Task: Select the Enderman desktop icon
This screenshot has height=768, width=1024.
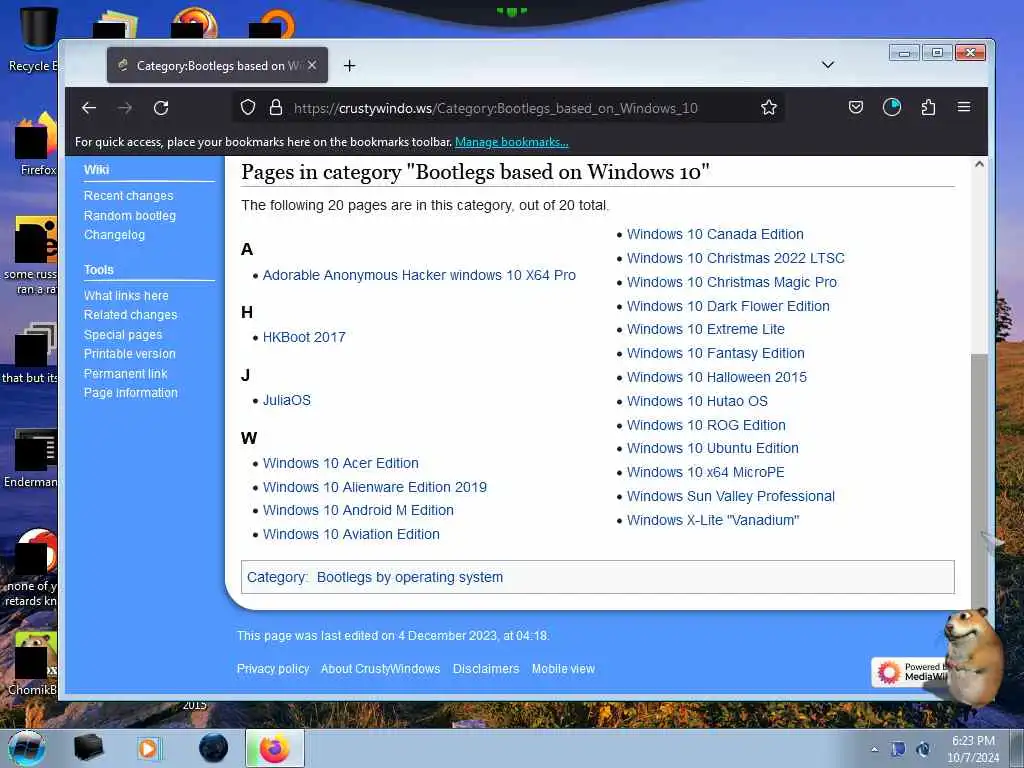Action: pyautogui.click(x=31, y=459)
